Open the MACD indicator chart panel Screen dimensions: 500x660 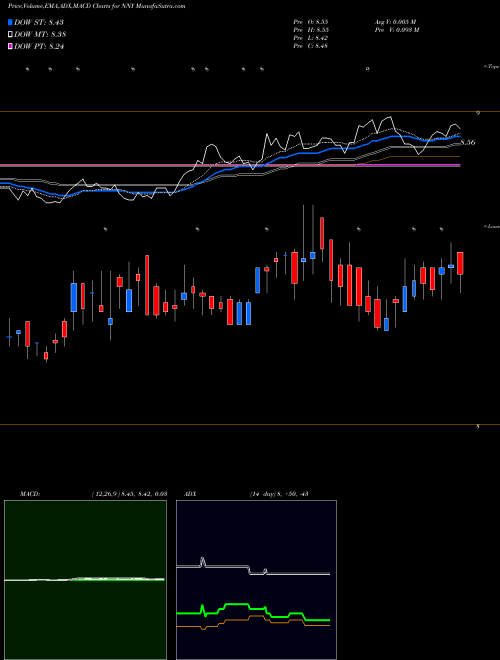pyautogui.click(x=85, y=580)
